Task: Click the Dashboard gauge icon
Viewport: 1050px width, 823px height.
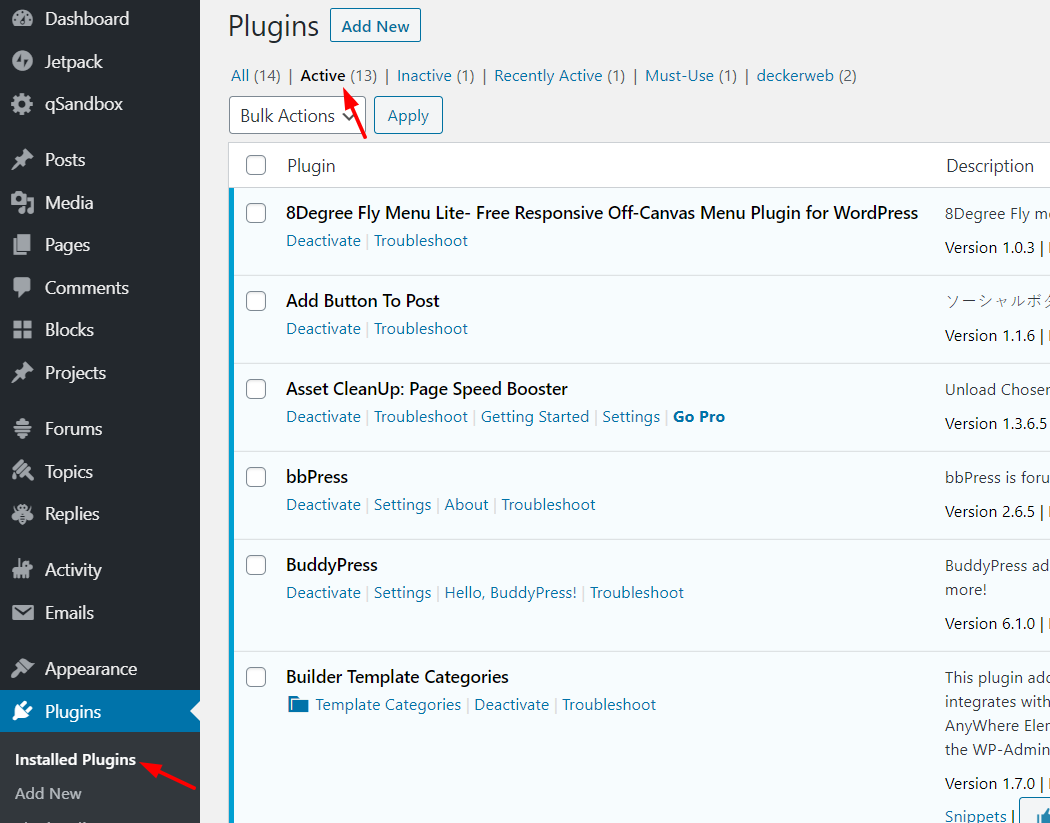Action: [x=22, y=19]
